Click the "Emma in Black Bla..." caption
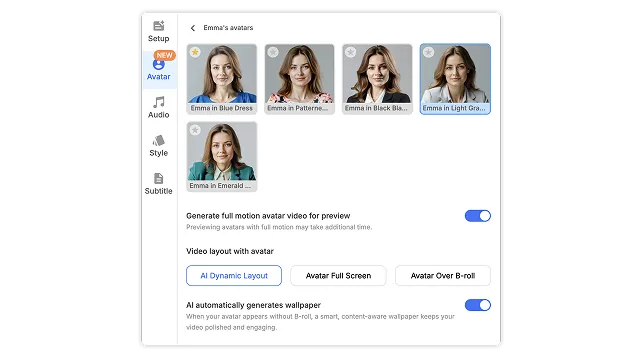The height and width of the screenshot is (360, 640). (x=376, y=108)
